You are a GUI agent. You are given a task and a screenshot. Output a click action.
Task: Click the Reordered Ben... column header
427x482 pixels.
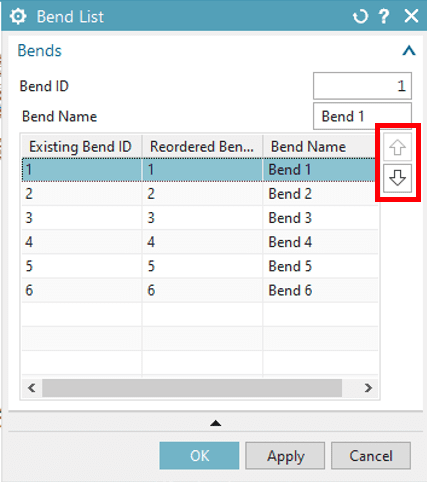tap(203, 147)
